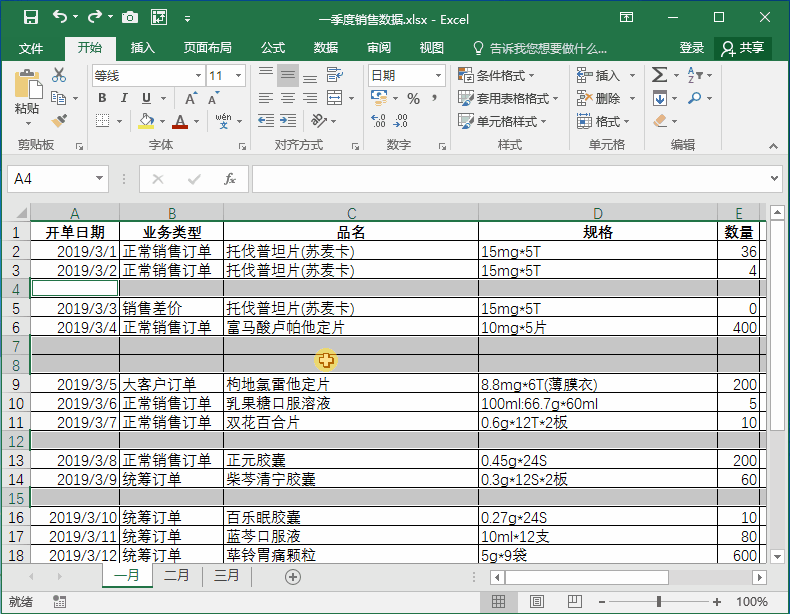Increase font size with the large A icon
Image resolution: width=790 pixels, height=614 pixels.
pos(191,98)
